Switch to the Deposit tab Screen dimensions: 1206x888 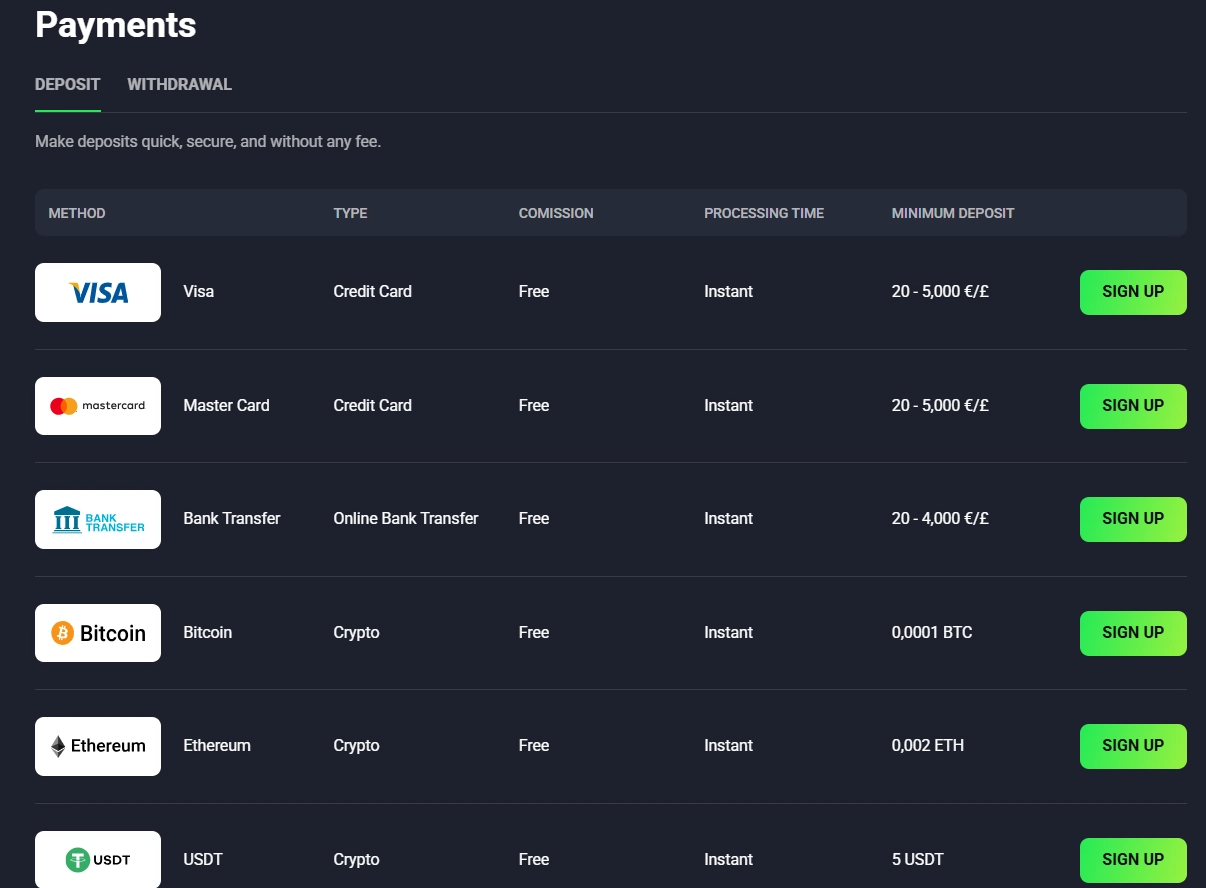68,84
